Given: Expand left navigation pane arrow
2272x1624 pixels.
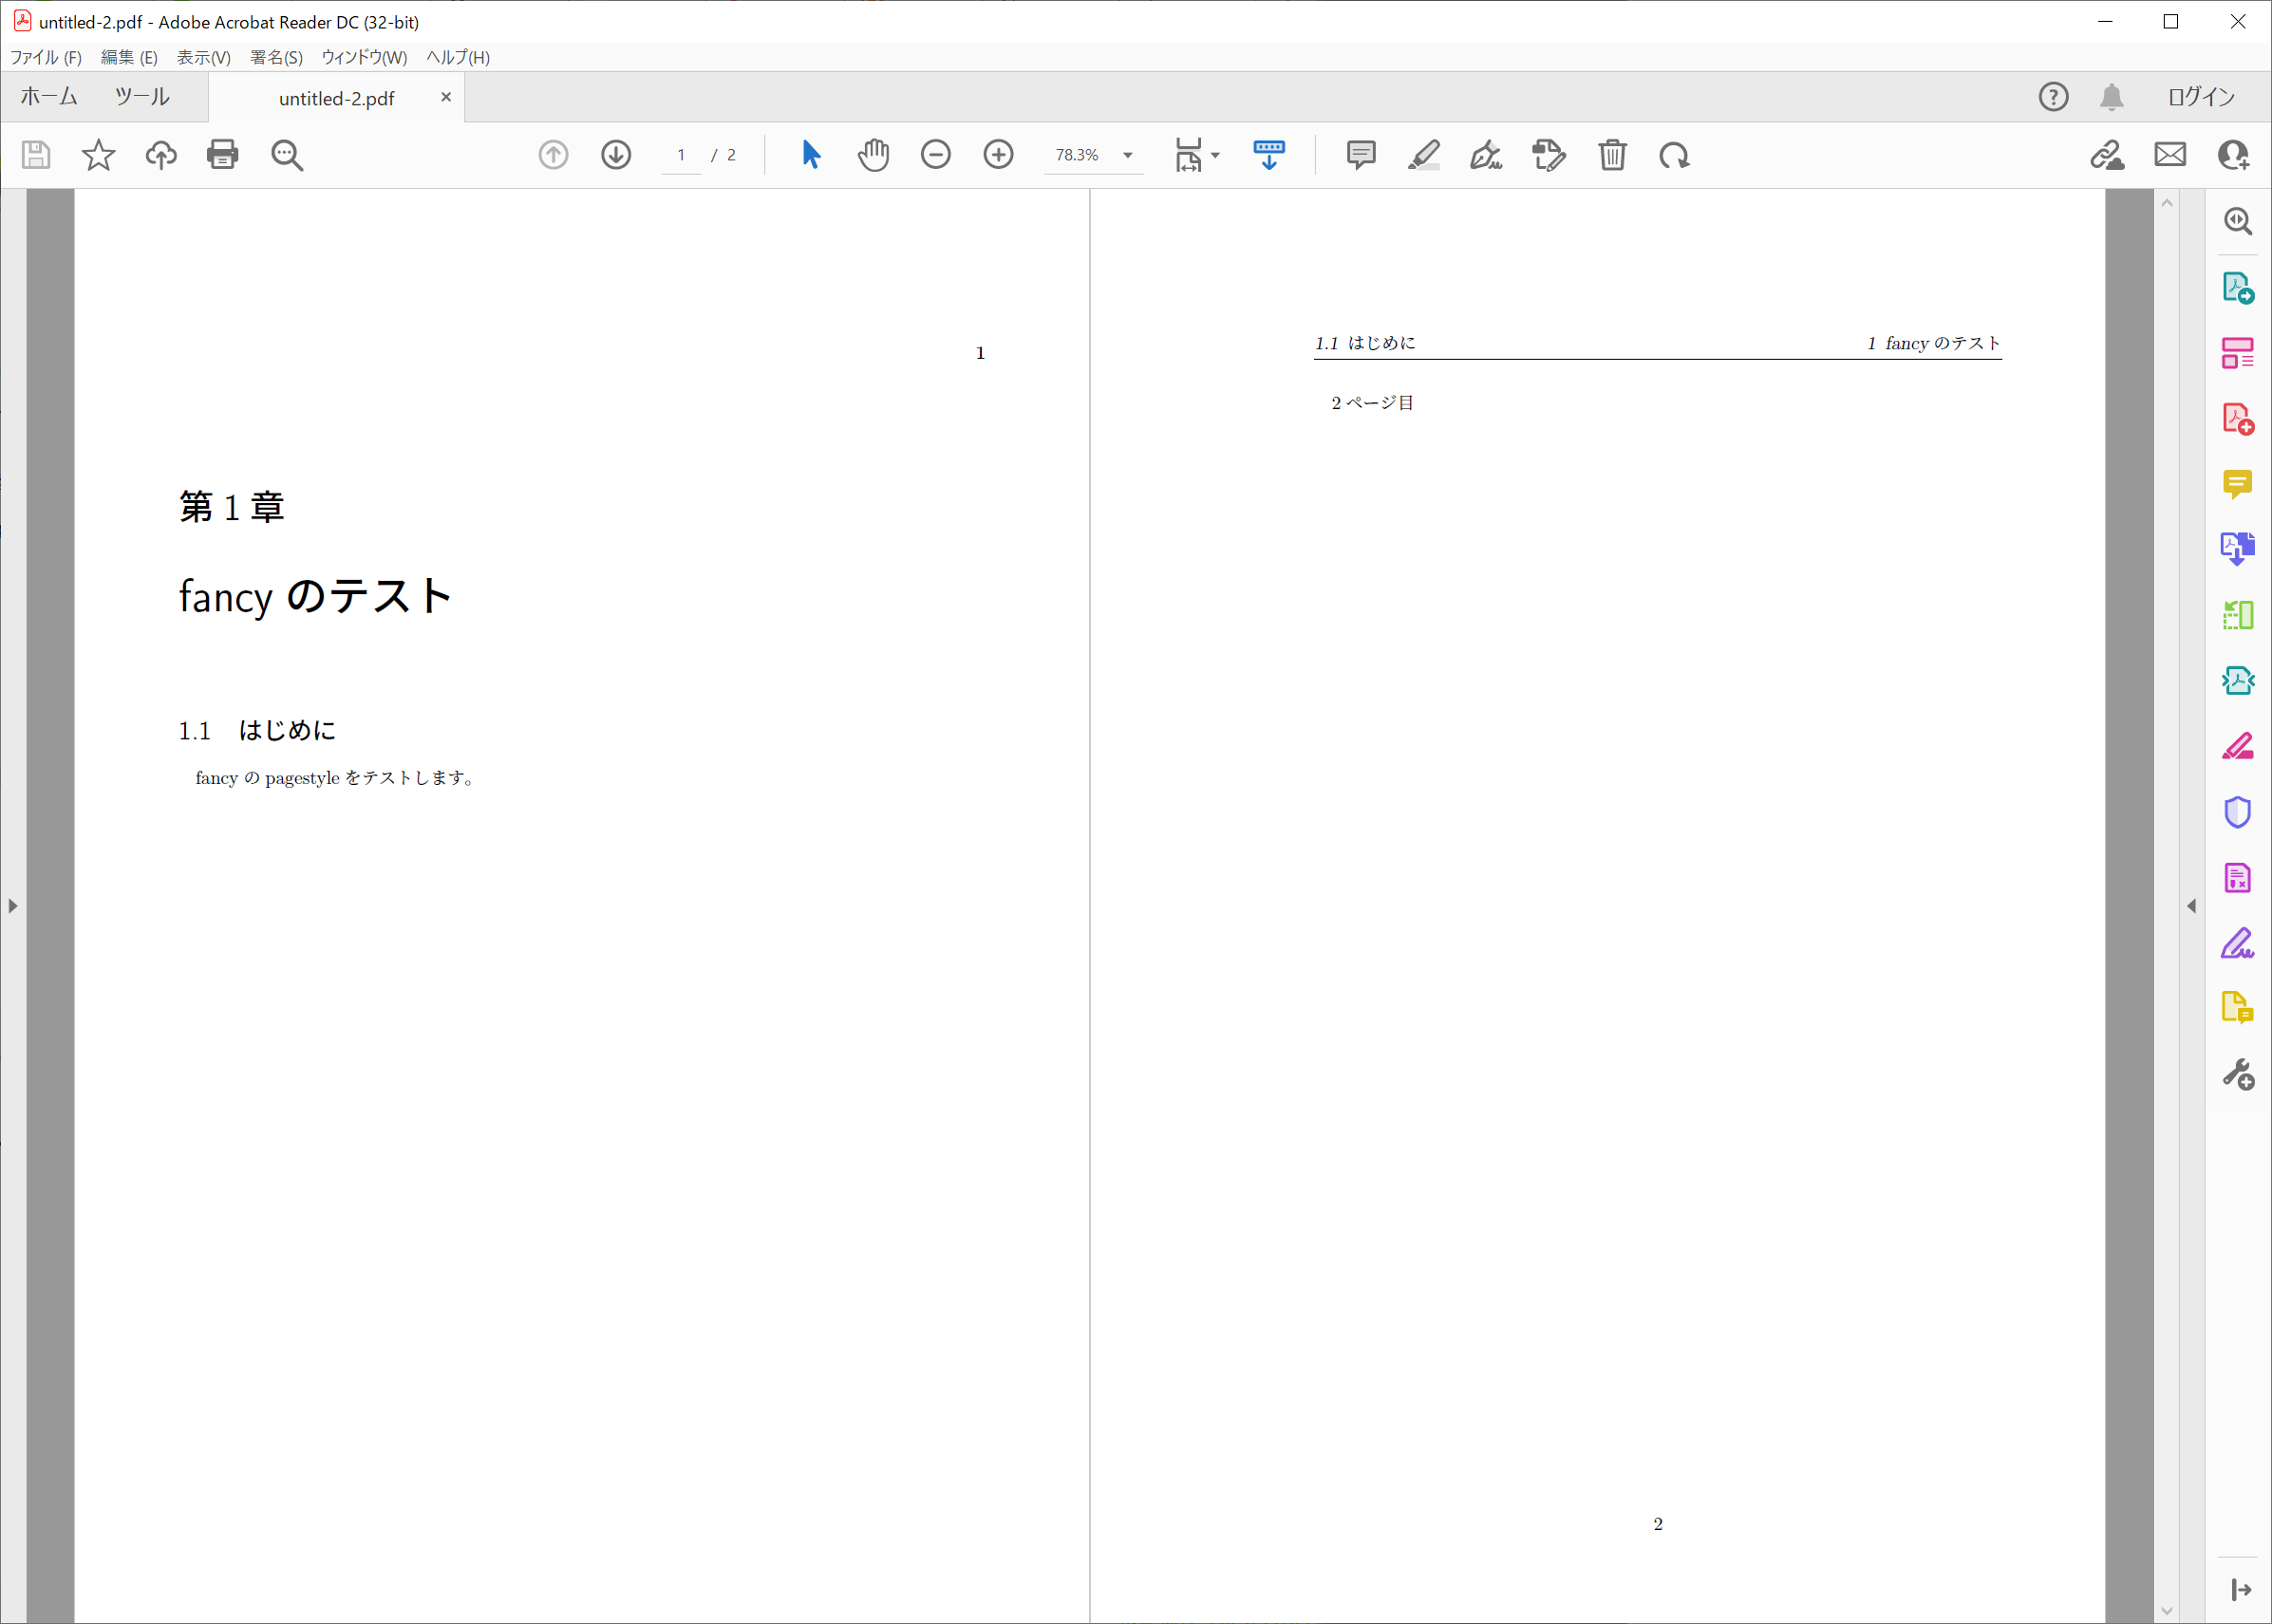Looking at the screenshot, I should 13,906.
